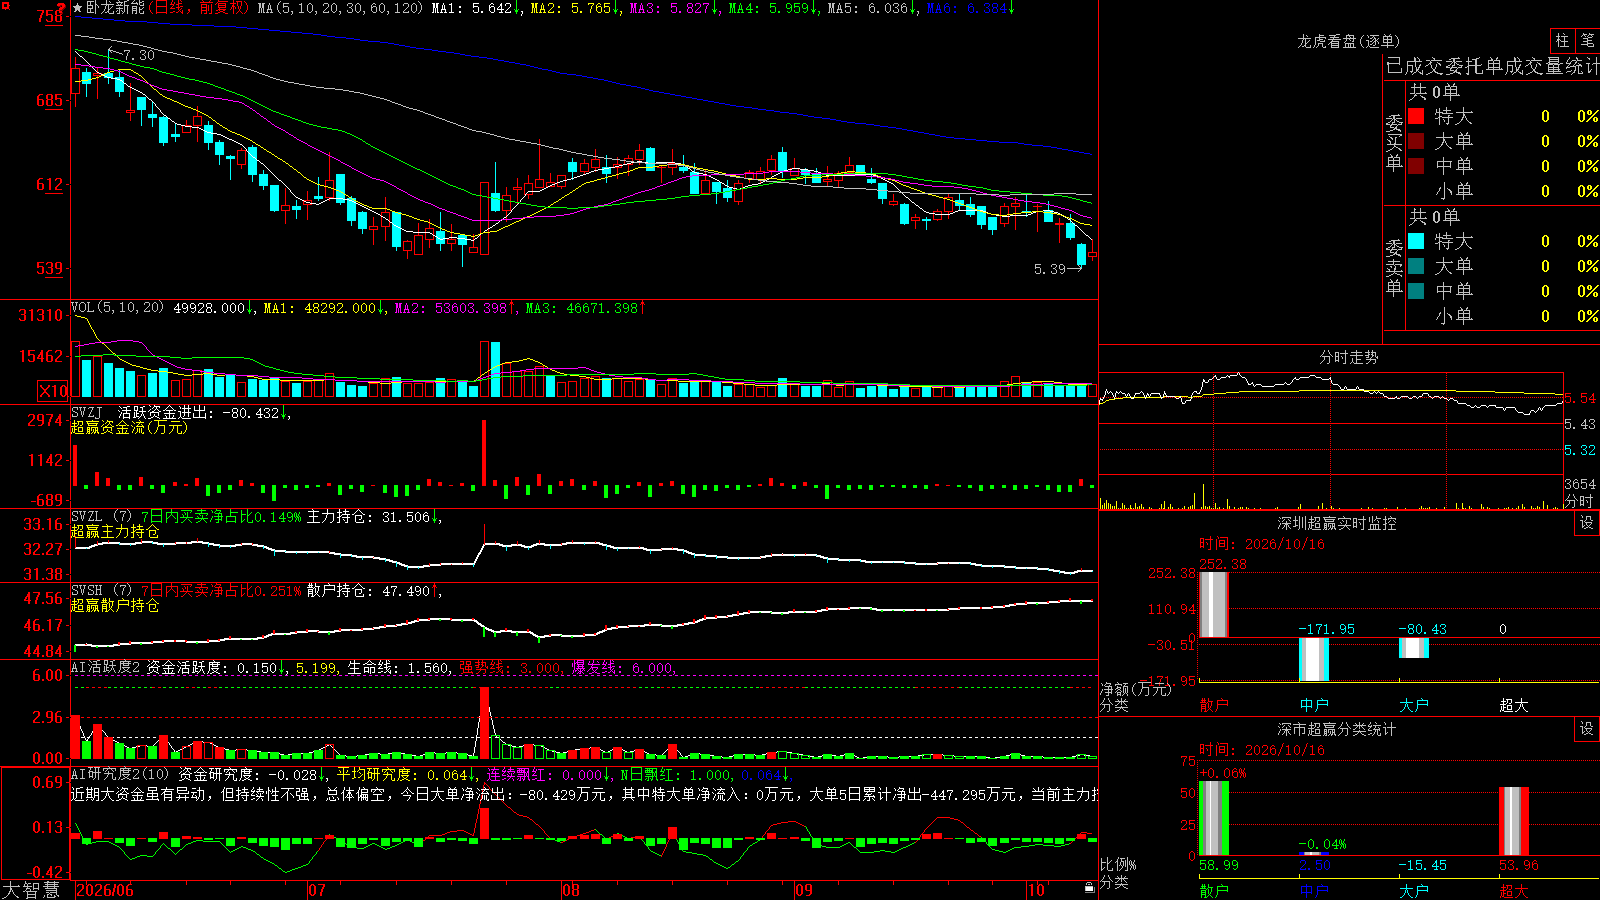This screenshot has width=1600, height=900.
Task: Click the 超赢资金流(万元) yellow label
Action: [x=129, y=427]
